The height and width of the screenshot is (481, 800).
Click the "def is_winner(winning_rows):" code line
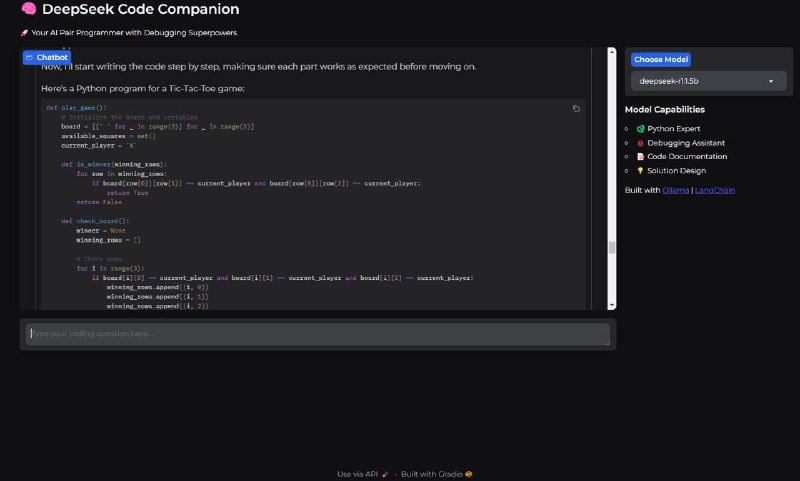click(x=114, y=164)
